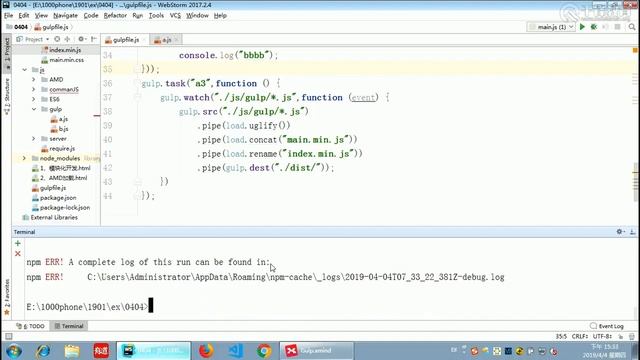Viewport: 640px width, 360px height.
Task: Launch Internet Explorer from the taskbar
Action: point(43,351)
